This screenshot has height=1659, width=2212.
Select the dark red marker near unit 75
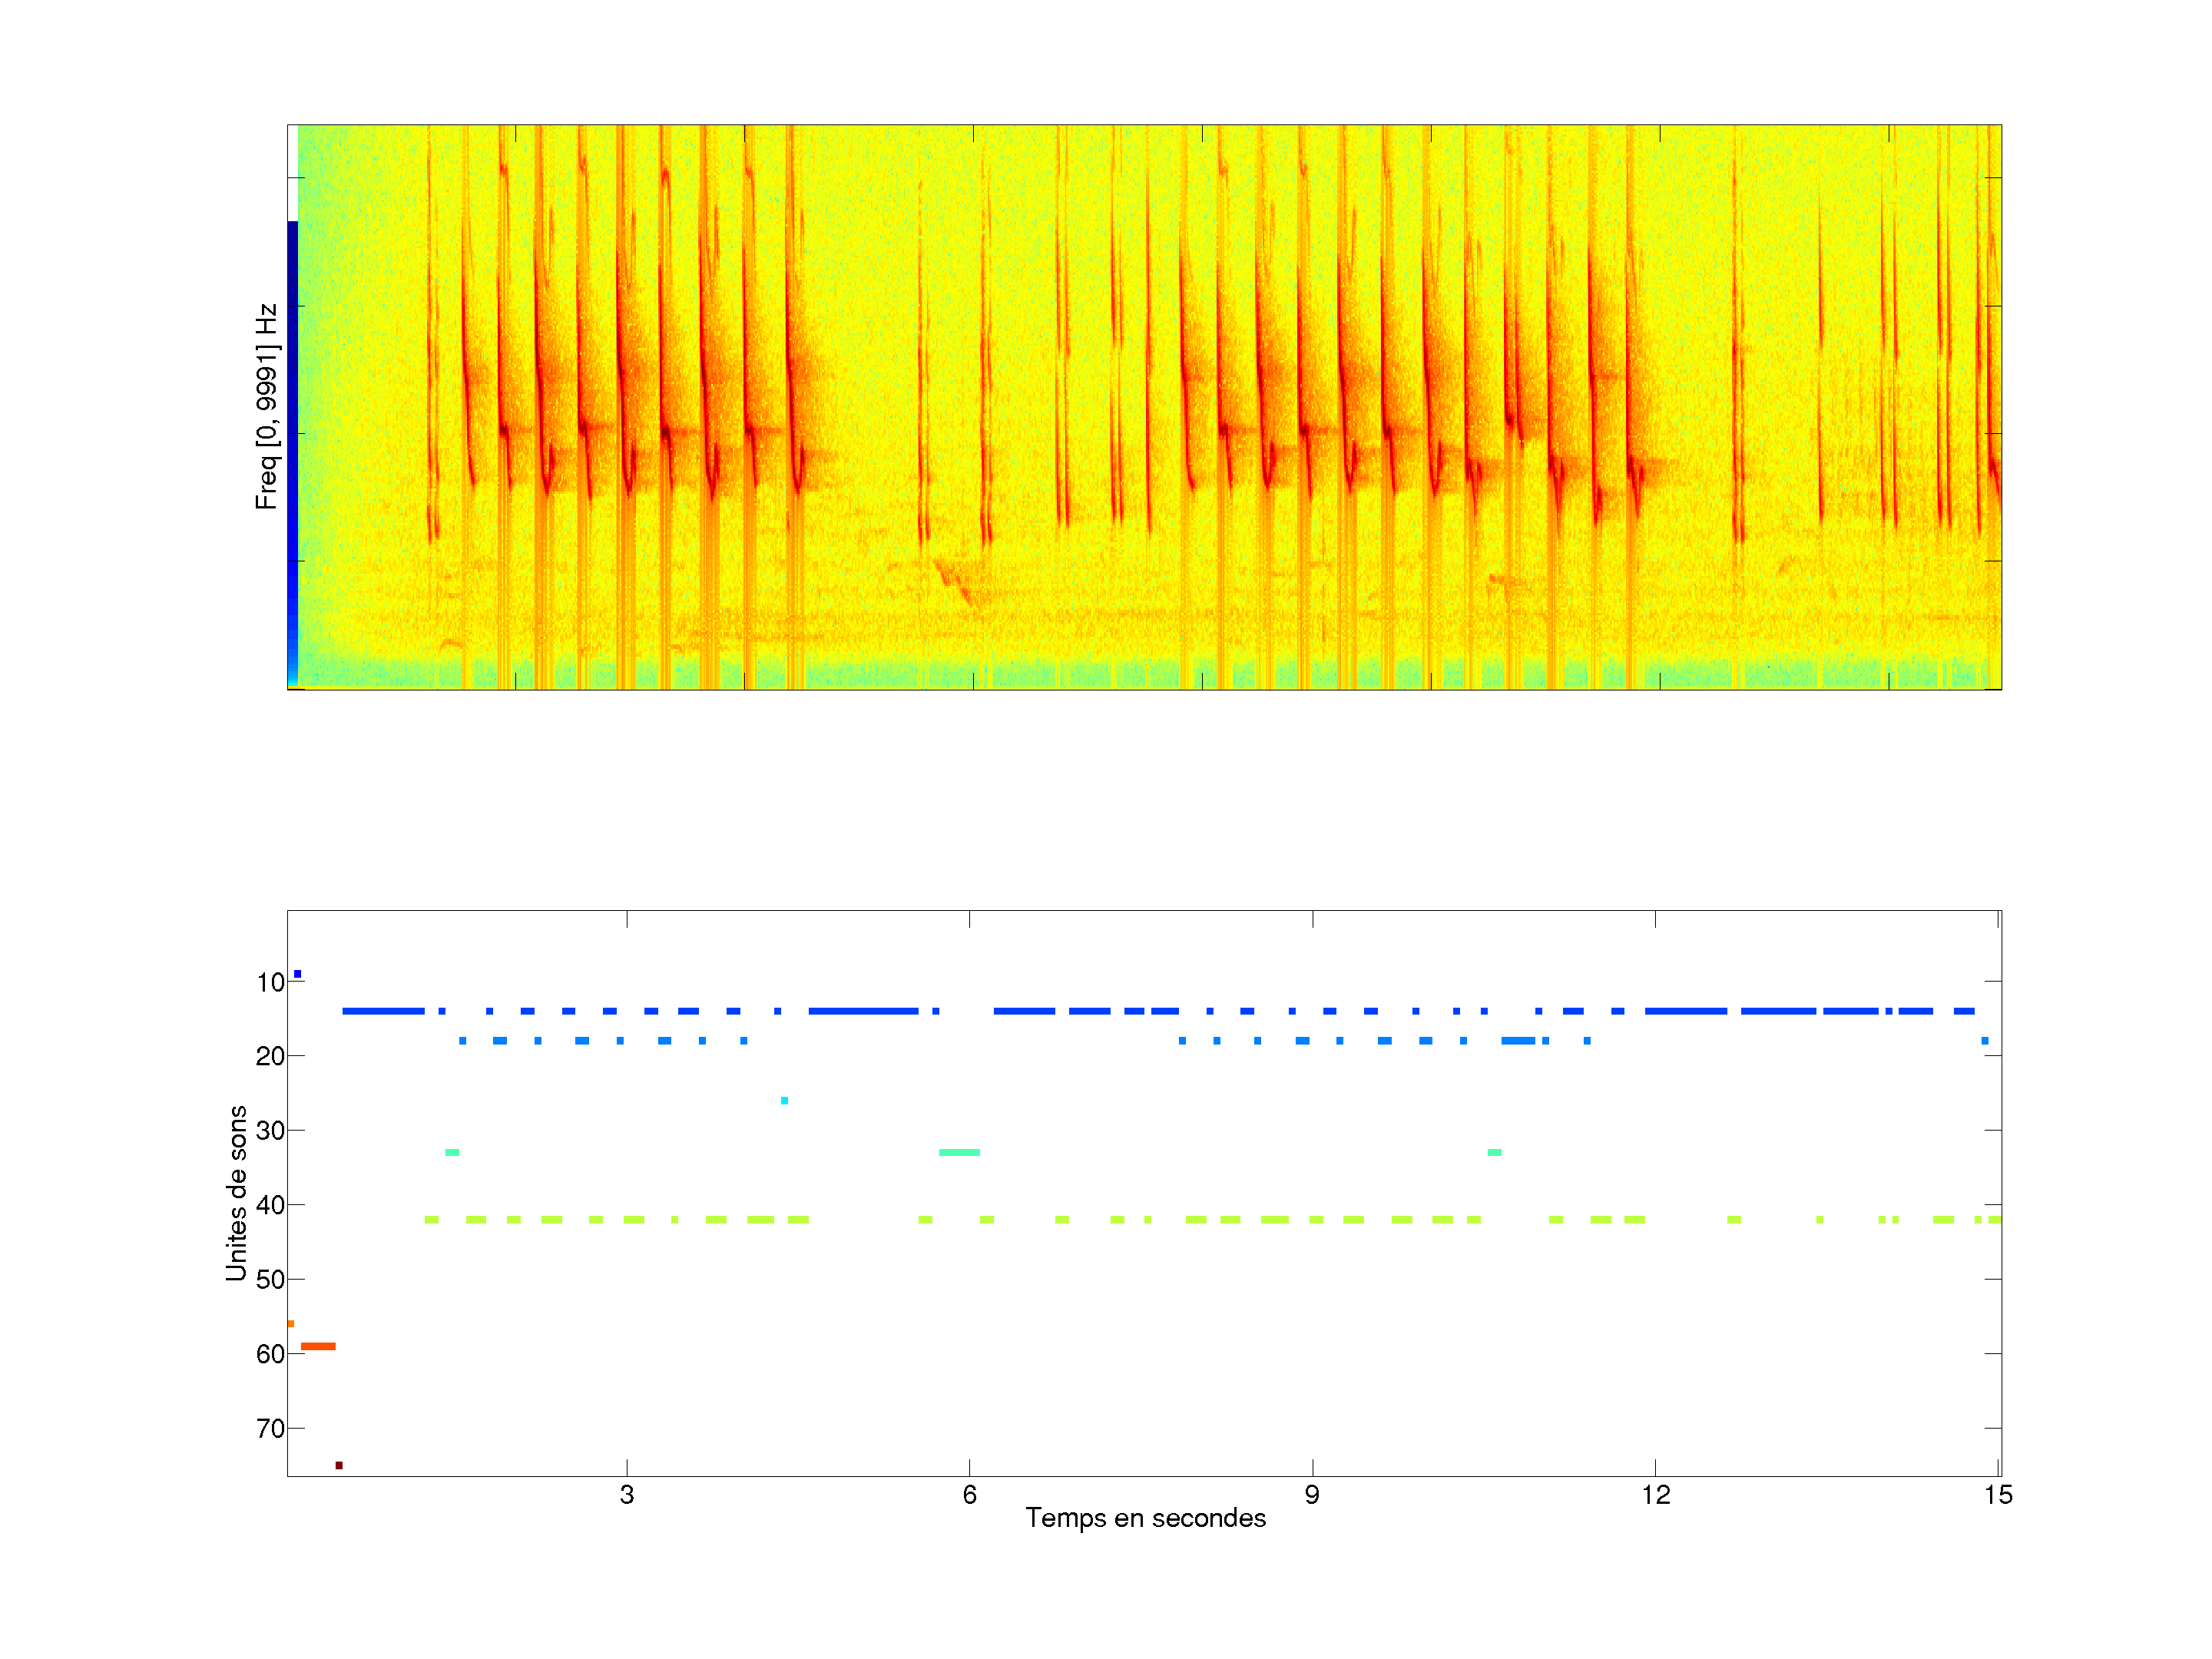(x=339, y=1465)
